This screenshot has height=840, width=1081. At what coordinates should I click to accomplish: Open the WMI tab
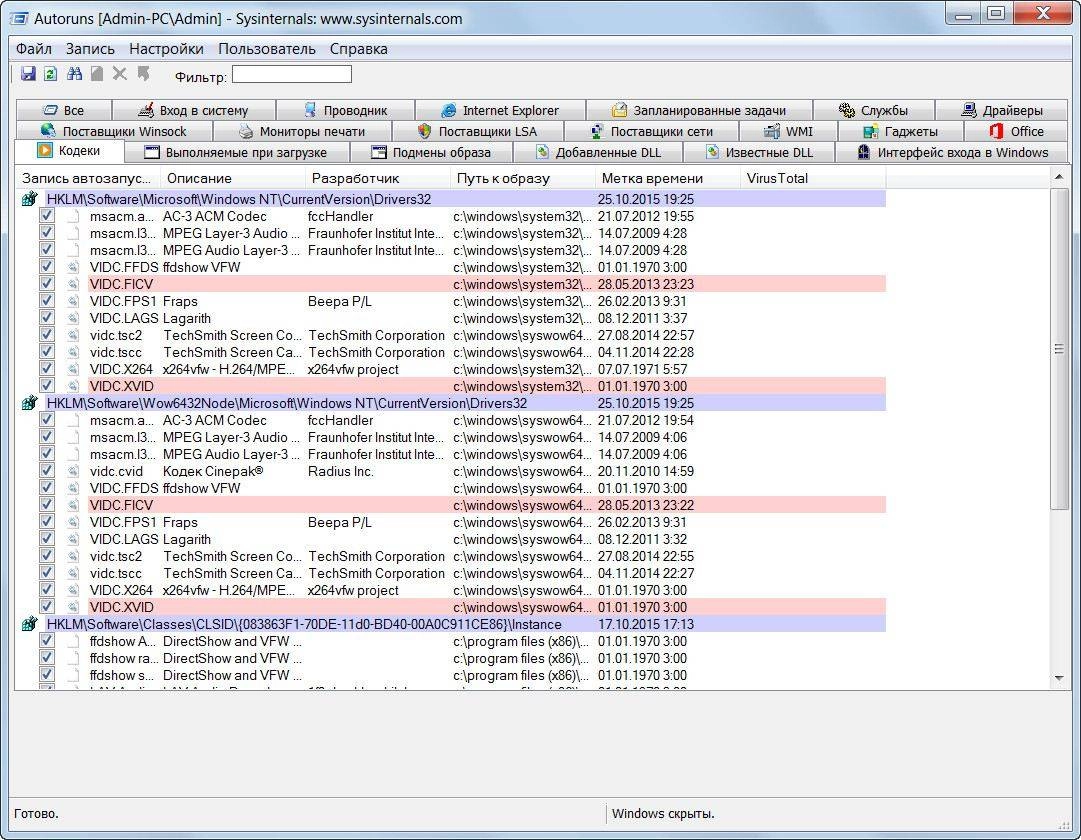[789, 132]
